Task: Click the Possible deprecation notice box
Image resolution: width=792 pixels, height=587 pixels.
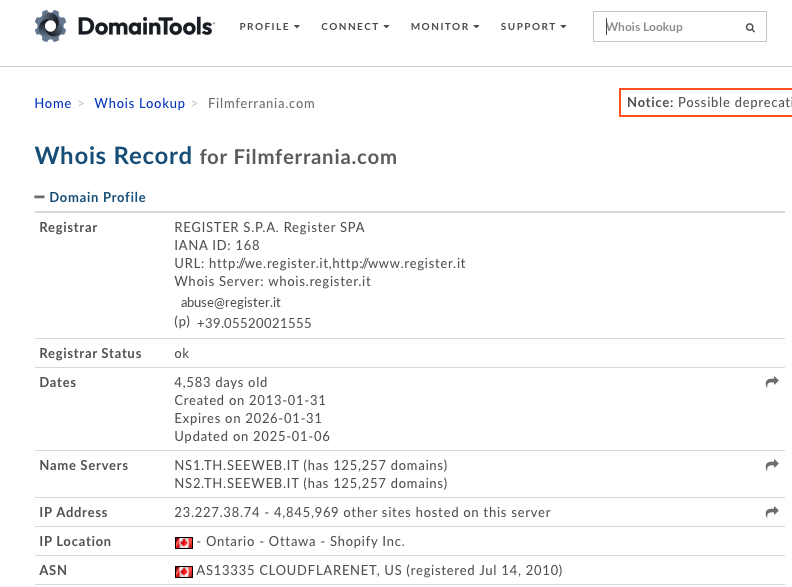Action: coord(706,103)
